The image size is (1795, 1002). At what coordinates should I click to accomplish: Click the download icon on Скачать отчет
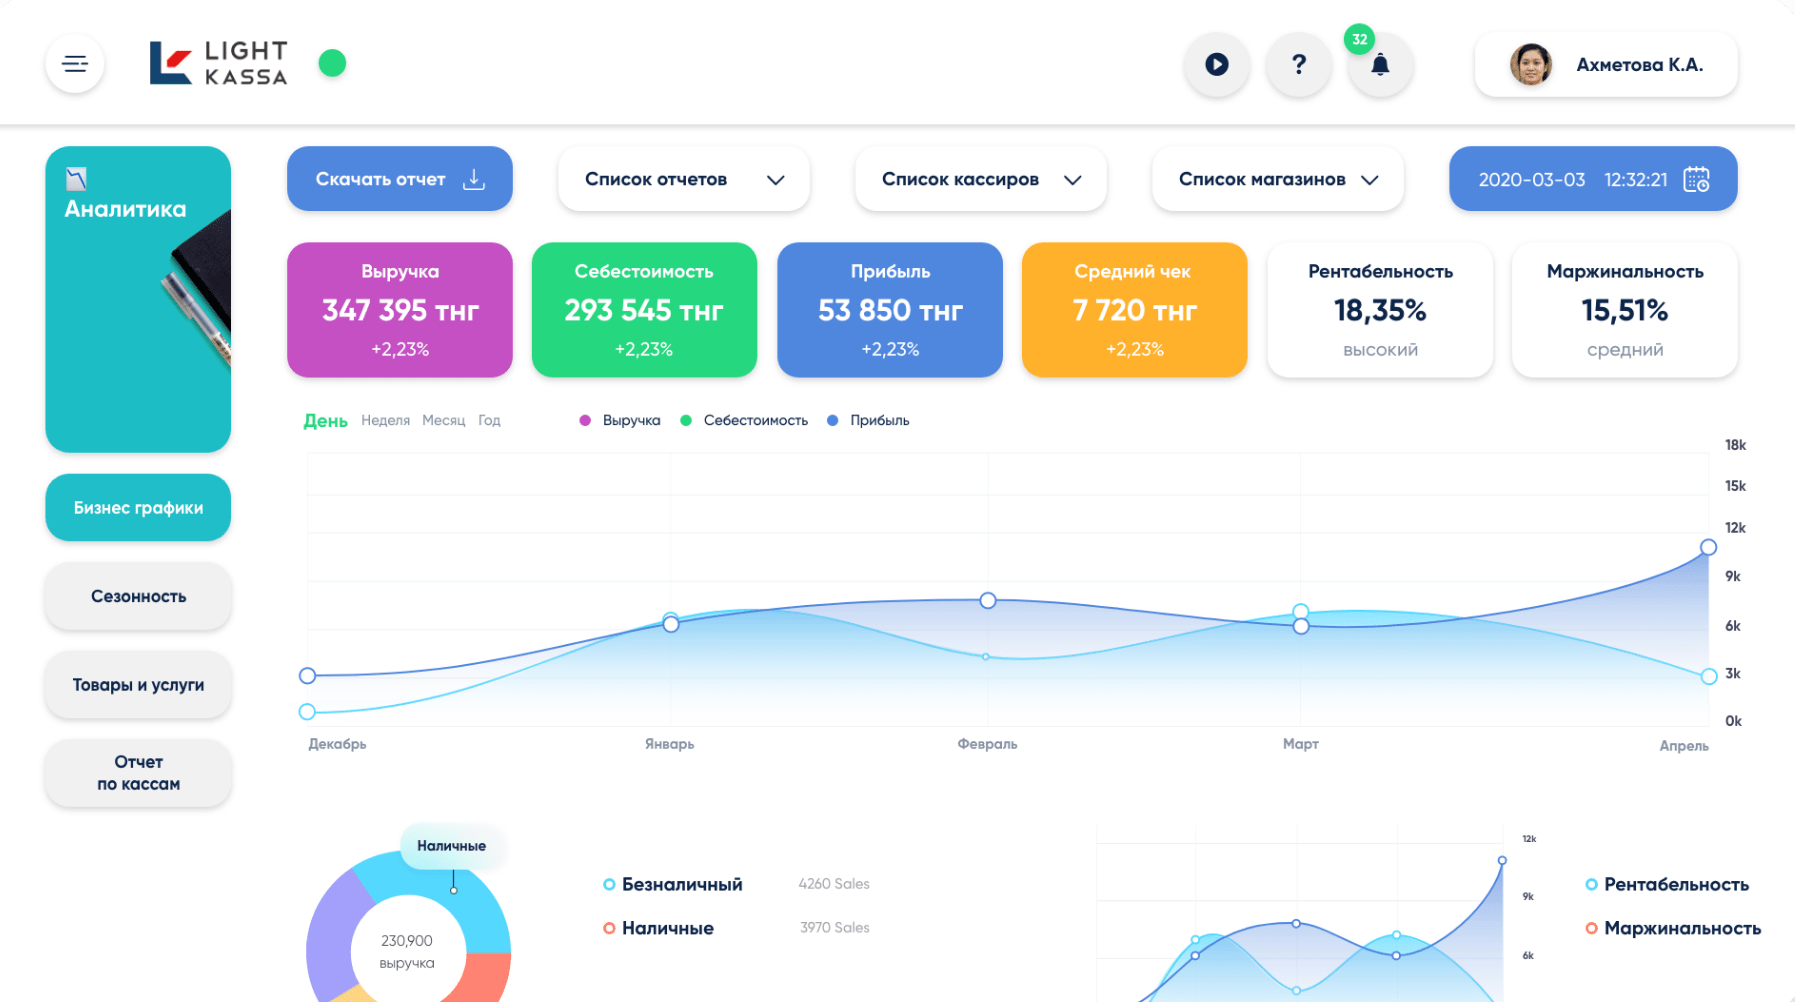pos(474,179)
